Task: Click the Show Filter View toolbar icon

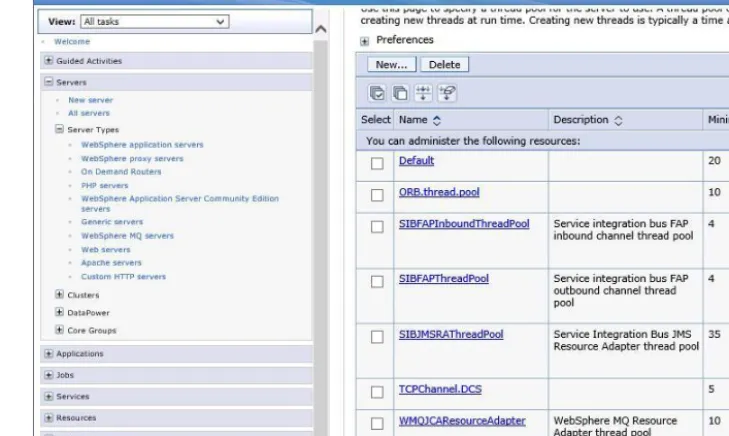Action: pos(423,93)
